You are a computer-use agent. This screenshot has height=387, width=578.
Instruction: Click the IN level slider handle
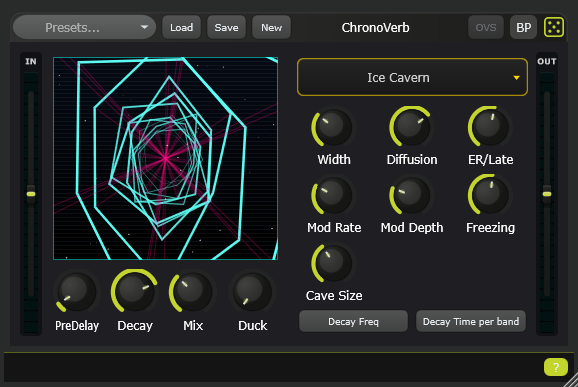[x=31, y=194]
